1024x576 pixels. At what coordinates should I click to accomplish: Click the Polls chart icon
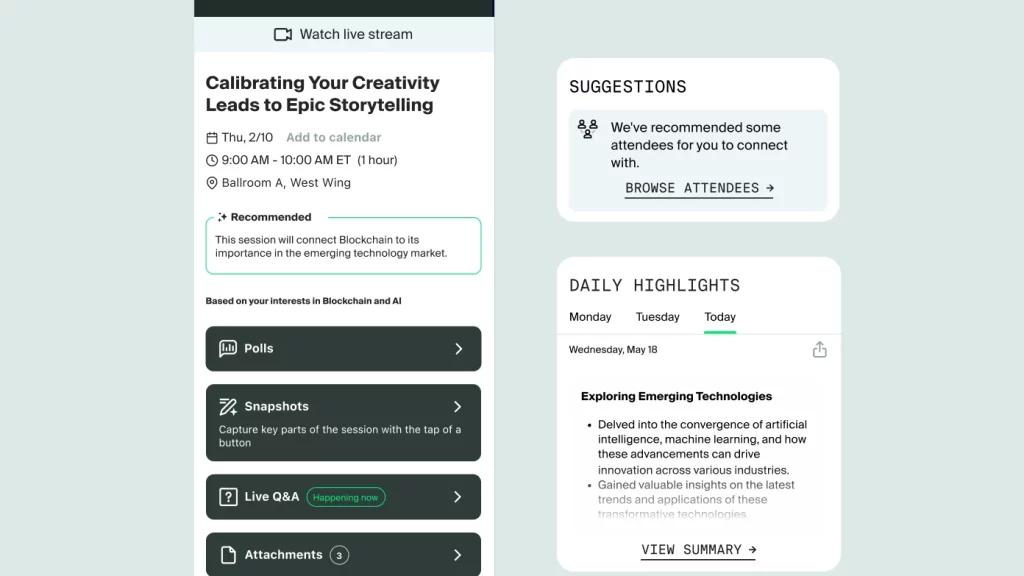[228, 348]
